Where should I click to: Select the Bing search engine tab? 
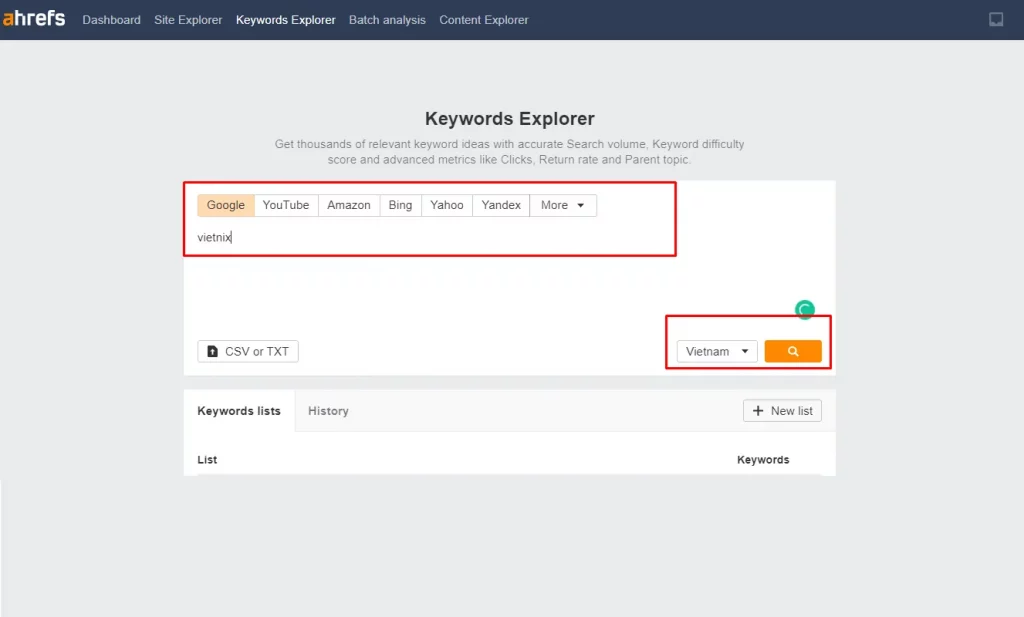point(400,205)
